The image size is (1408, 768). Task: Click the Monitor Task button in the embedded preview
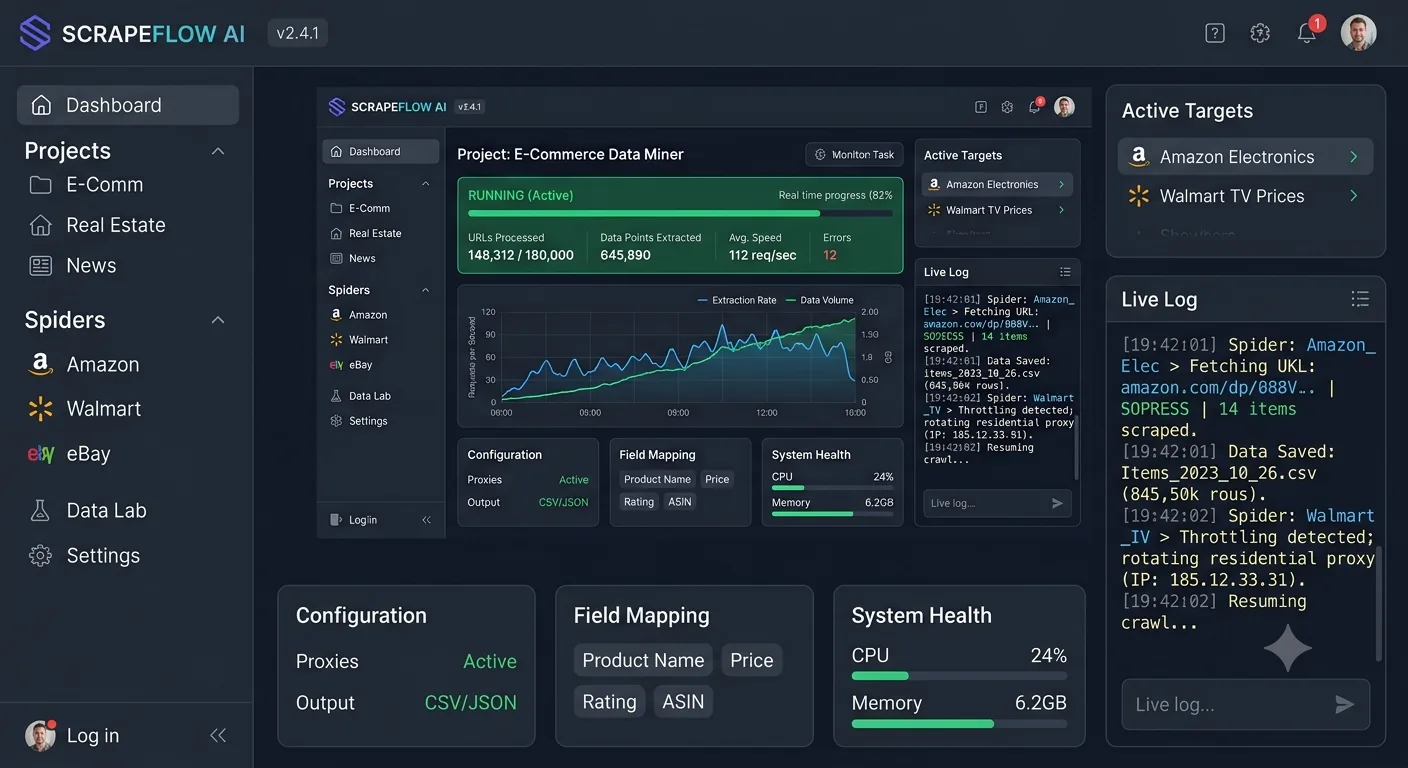[x=855, y=155]
